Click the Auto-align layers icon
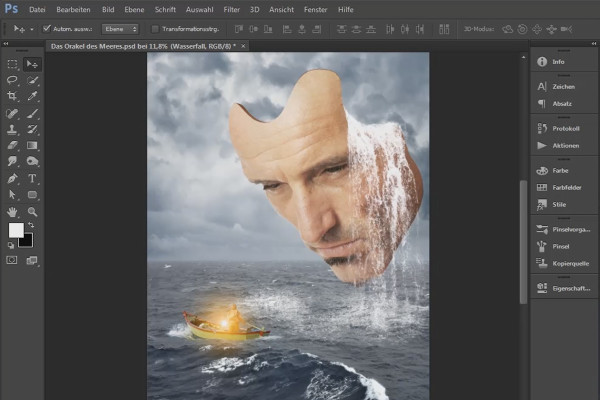The image size is (600, 400). pyautogui.click(x=444, y=29)
